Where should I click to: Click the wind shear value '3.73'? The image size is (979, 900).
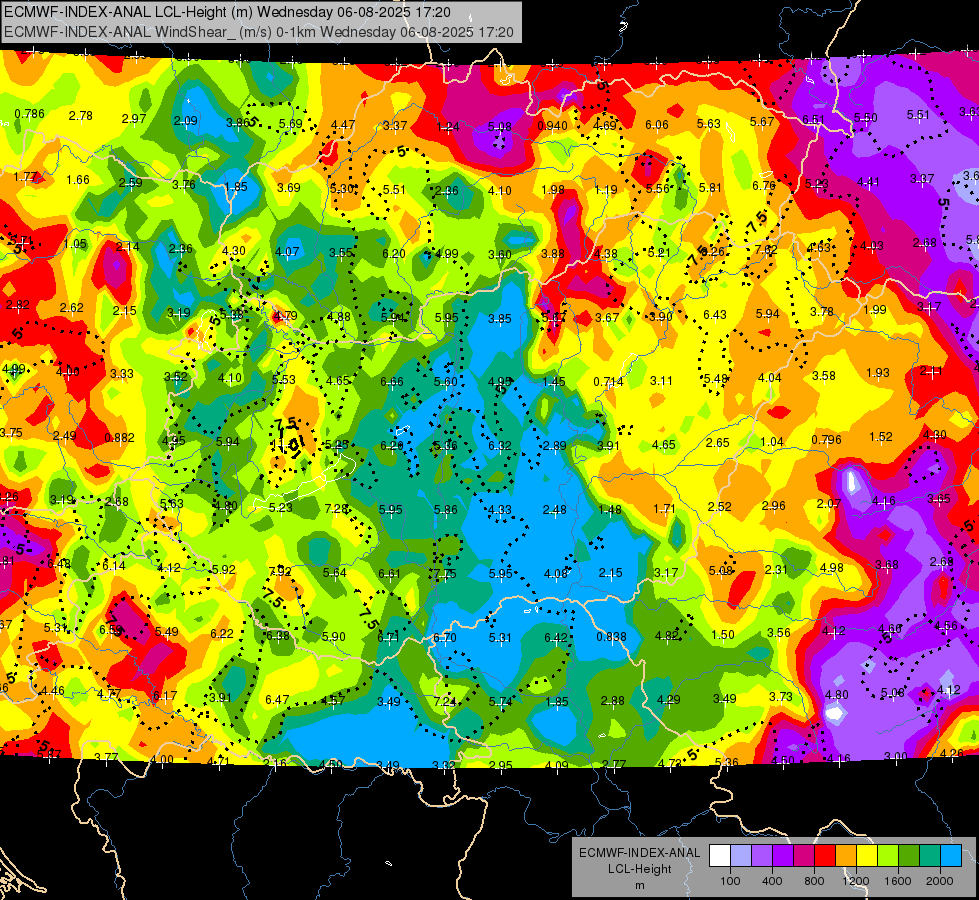click(780, 696)
